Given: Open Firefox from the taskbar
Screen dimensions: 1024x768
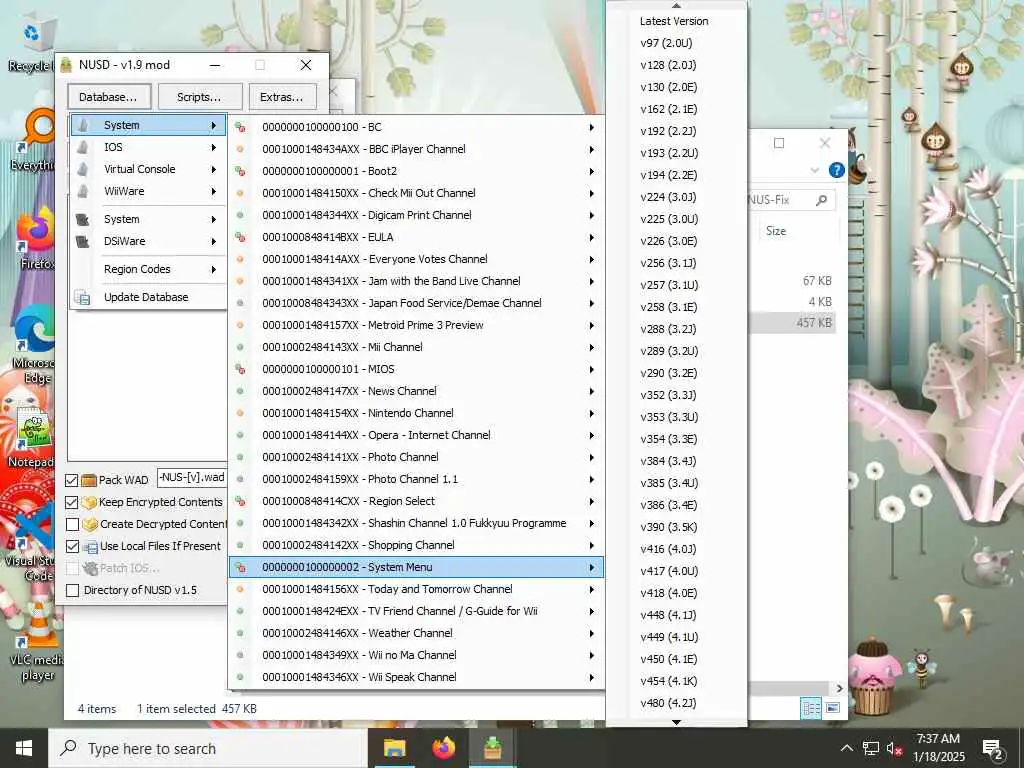Looking at the screenshot, I should tap(443, 748).
